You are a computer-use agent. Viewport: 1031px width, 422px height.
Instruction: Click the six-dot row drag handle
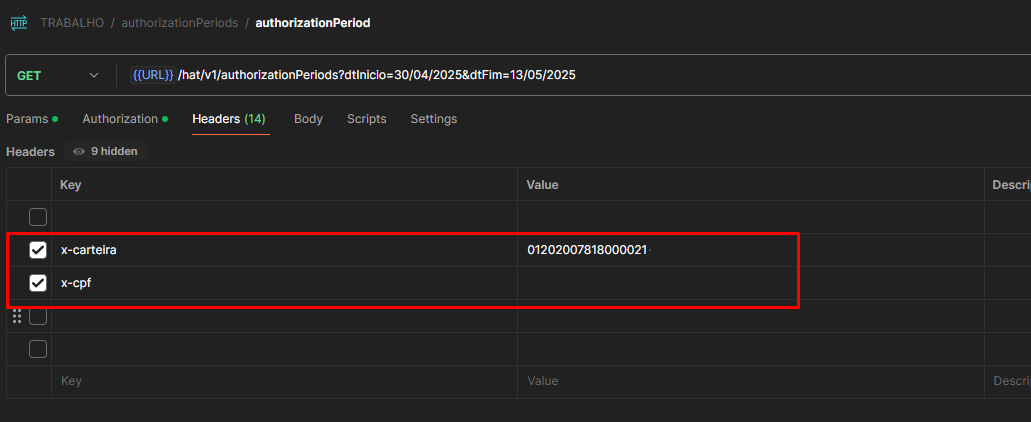(17, 316)
